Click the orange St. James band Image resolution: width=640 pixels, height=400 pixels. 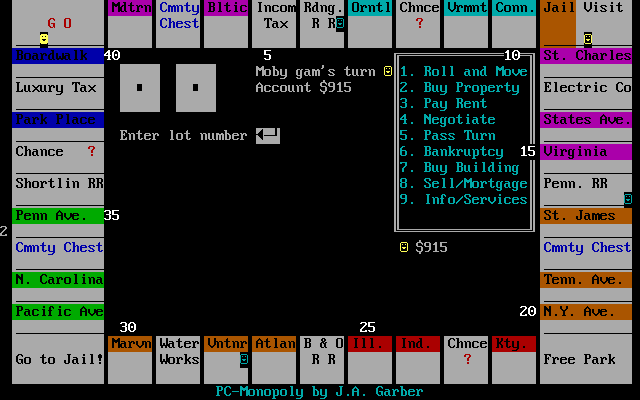[x=586, y=216]
